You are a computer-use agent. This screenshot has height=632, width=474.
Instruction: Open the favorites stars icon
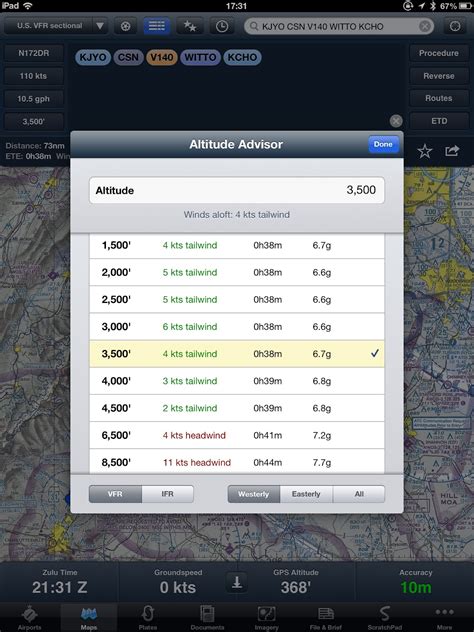(190, 26)
